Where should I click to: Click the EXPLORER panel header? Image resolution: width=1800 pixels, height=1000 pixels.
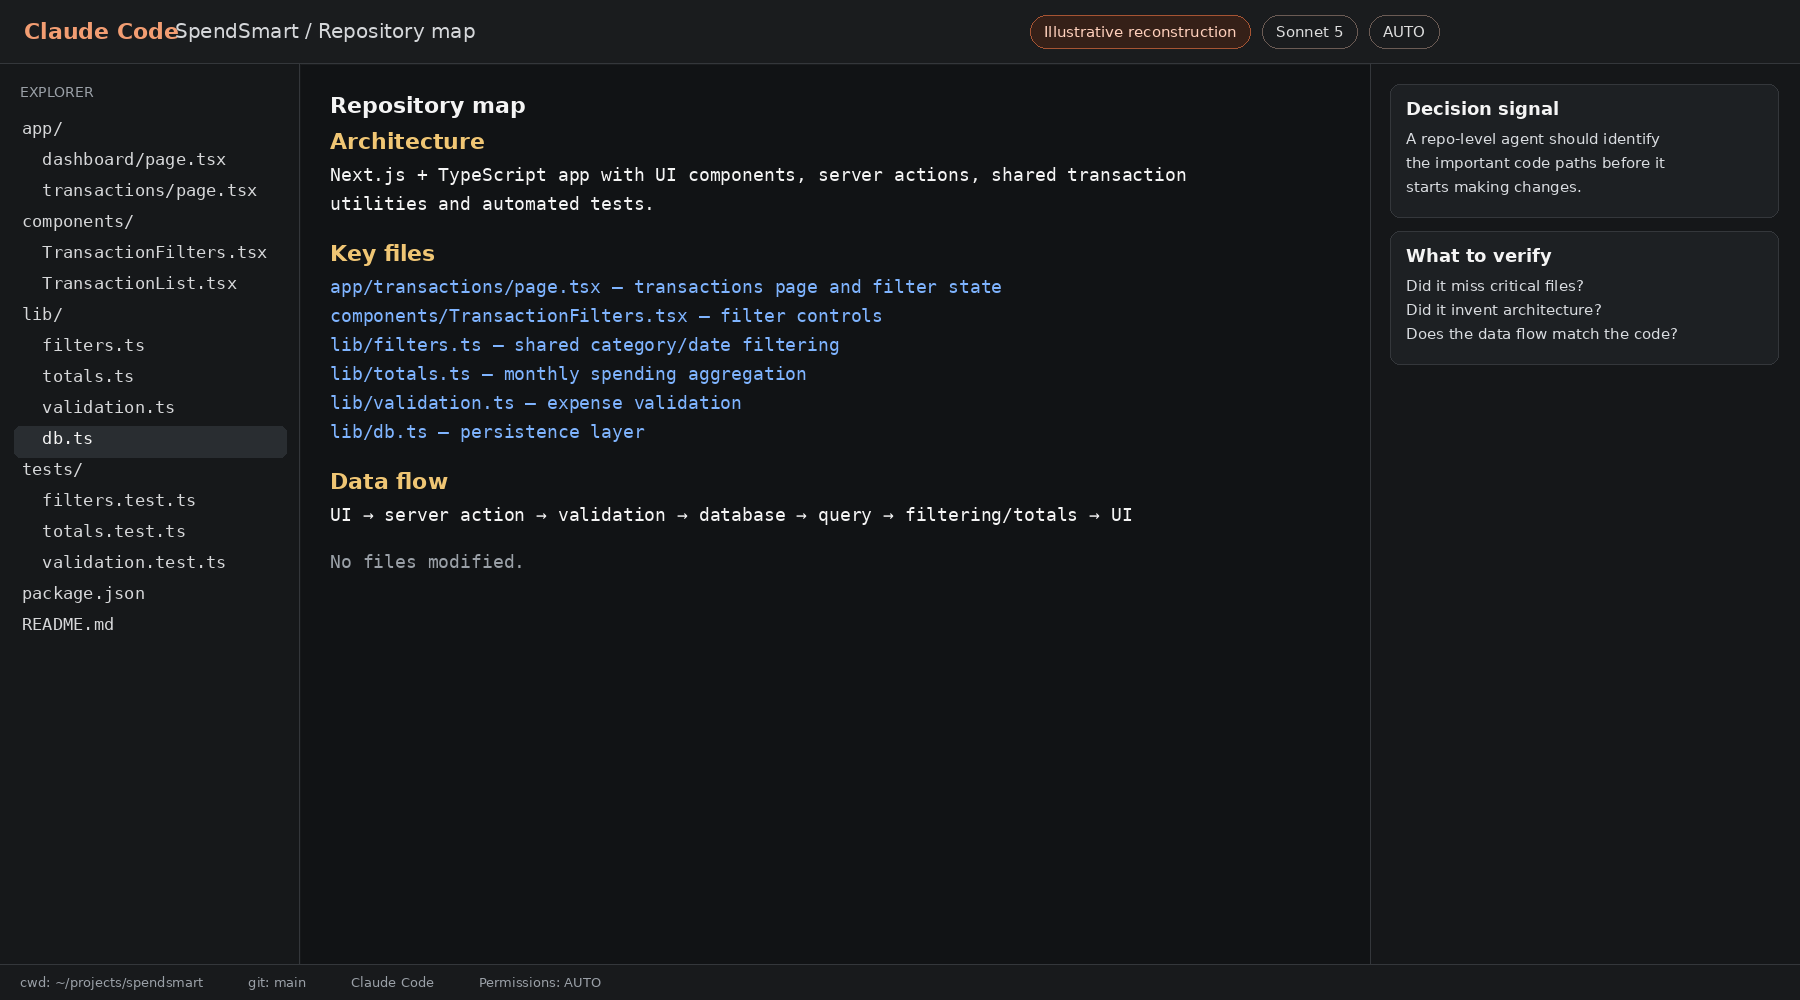(57, 92)
